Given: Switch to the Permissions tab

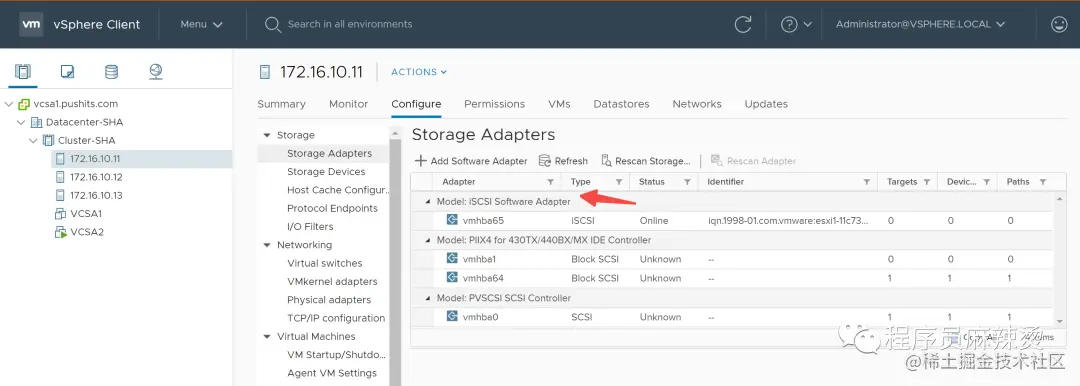Looking at the screenshot, I should point(495,104).
